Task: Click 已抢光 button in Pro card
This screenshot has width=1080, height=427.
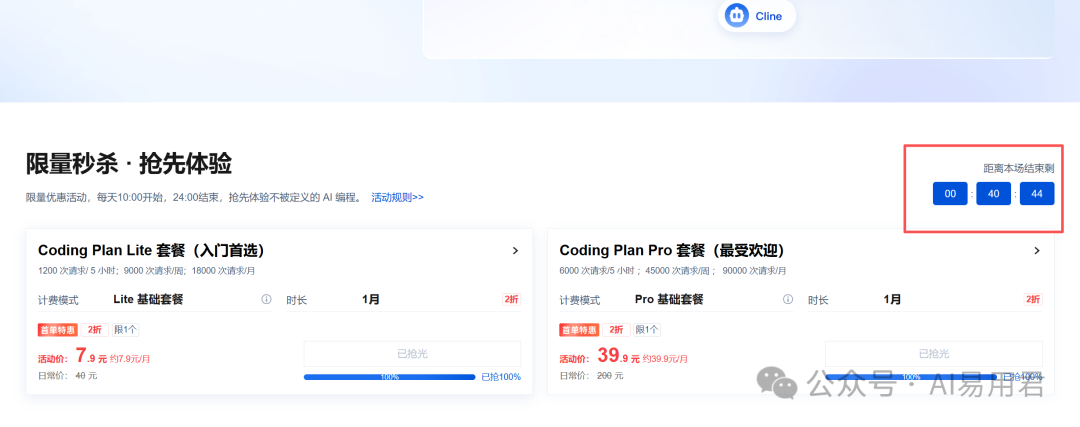Action: tap(933, 354)
